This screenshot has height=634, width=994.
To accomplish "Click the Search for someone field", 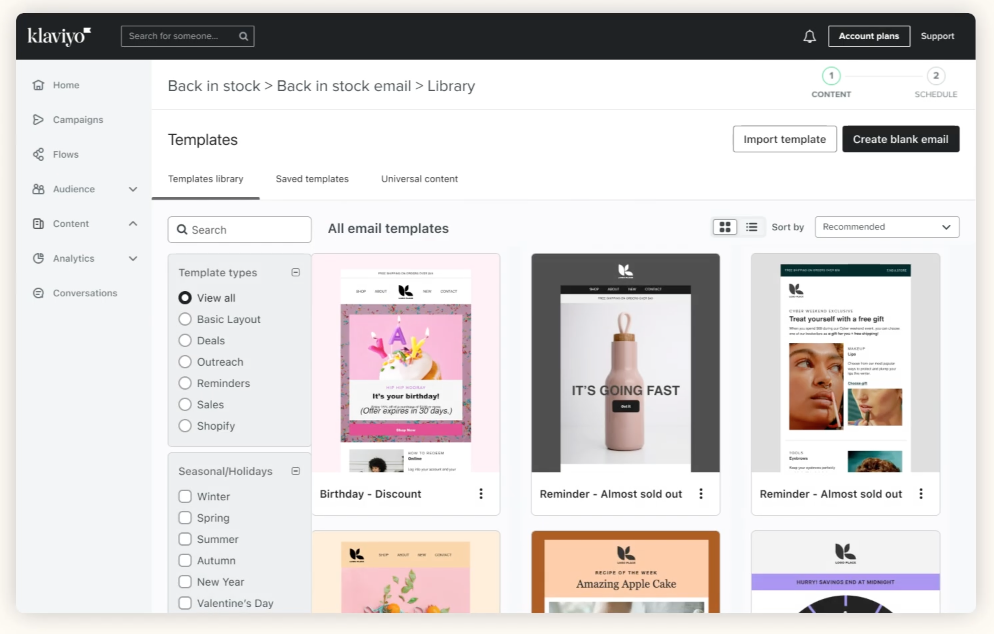I will coord(188,36).
